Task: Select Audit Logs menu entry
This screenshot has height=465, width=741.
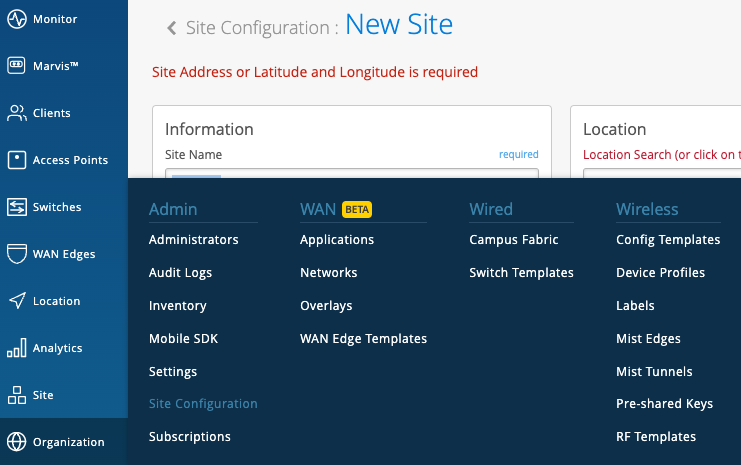Action: 180,273
